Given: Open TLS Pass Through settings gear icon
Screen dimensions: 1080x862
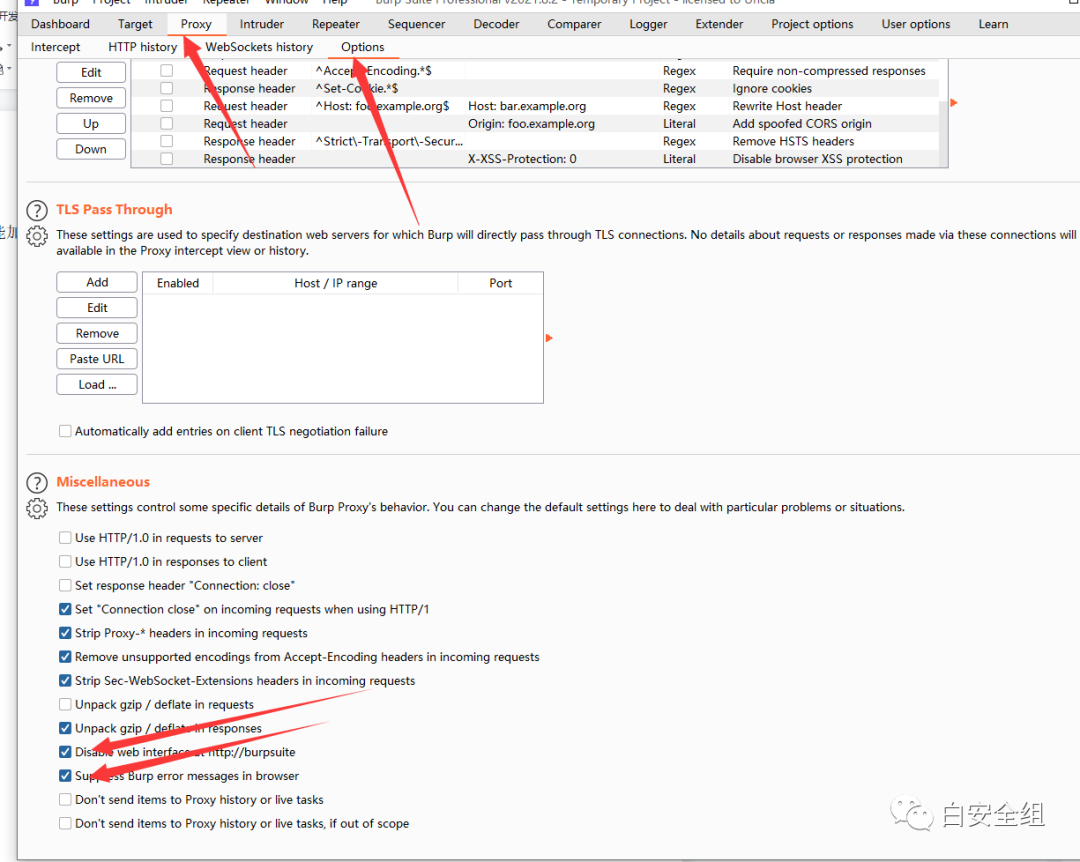Looking at the screenshot, I should [37, 236].
